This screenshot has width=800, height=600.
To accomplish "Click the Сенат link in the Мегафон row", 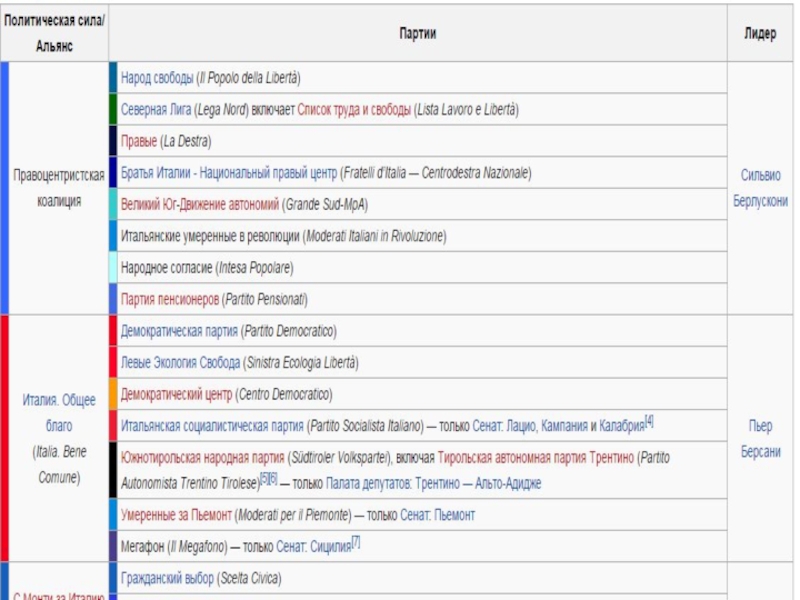I will click(291, 546).
